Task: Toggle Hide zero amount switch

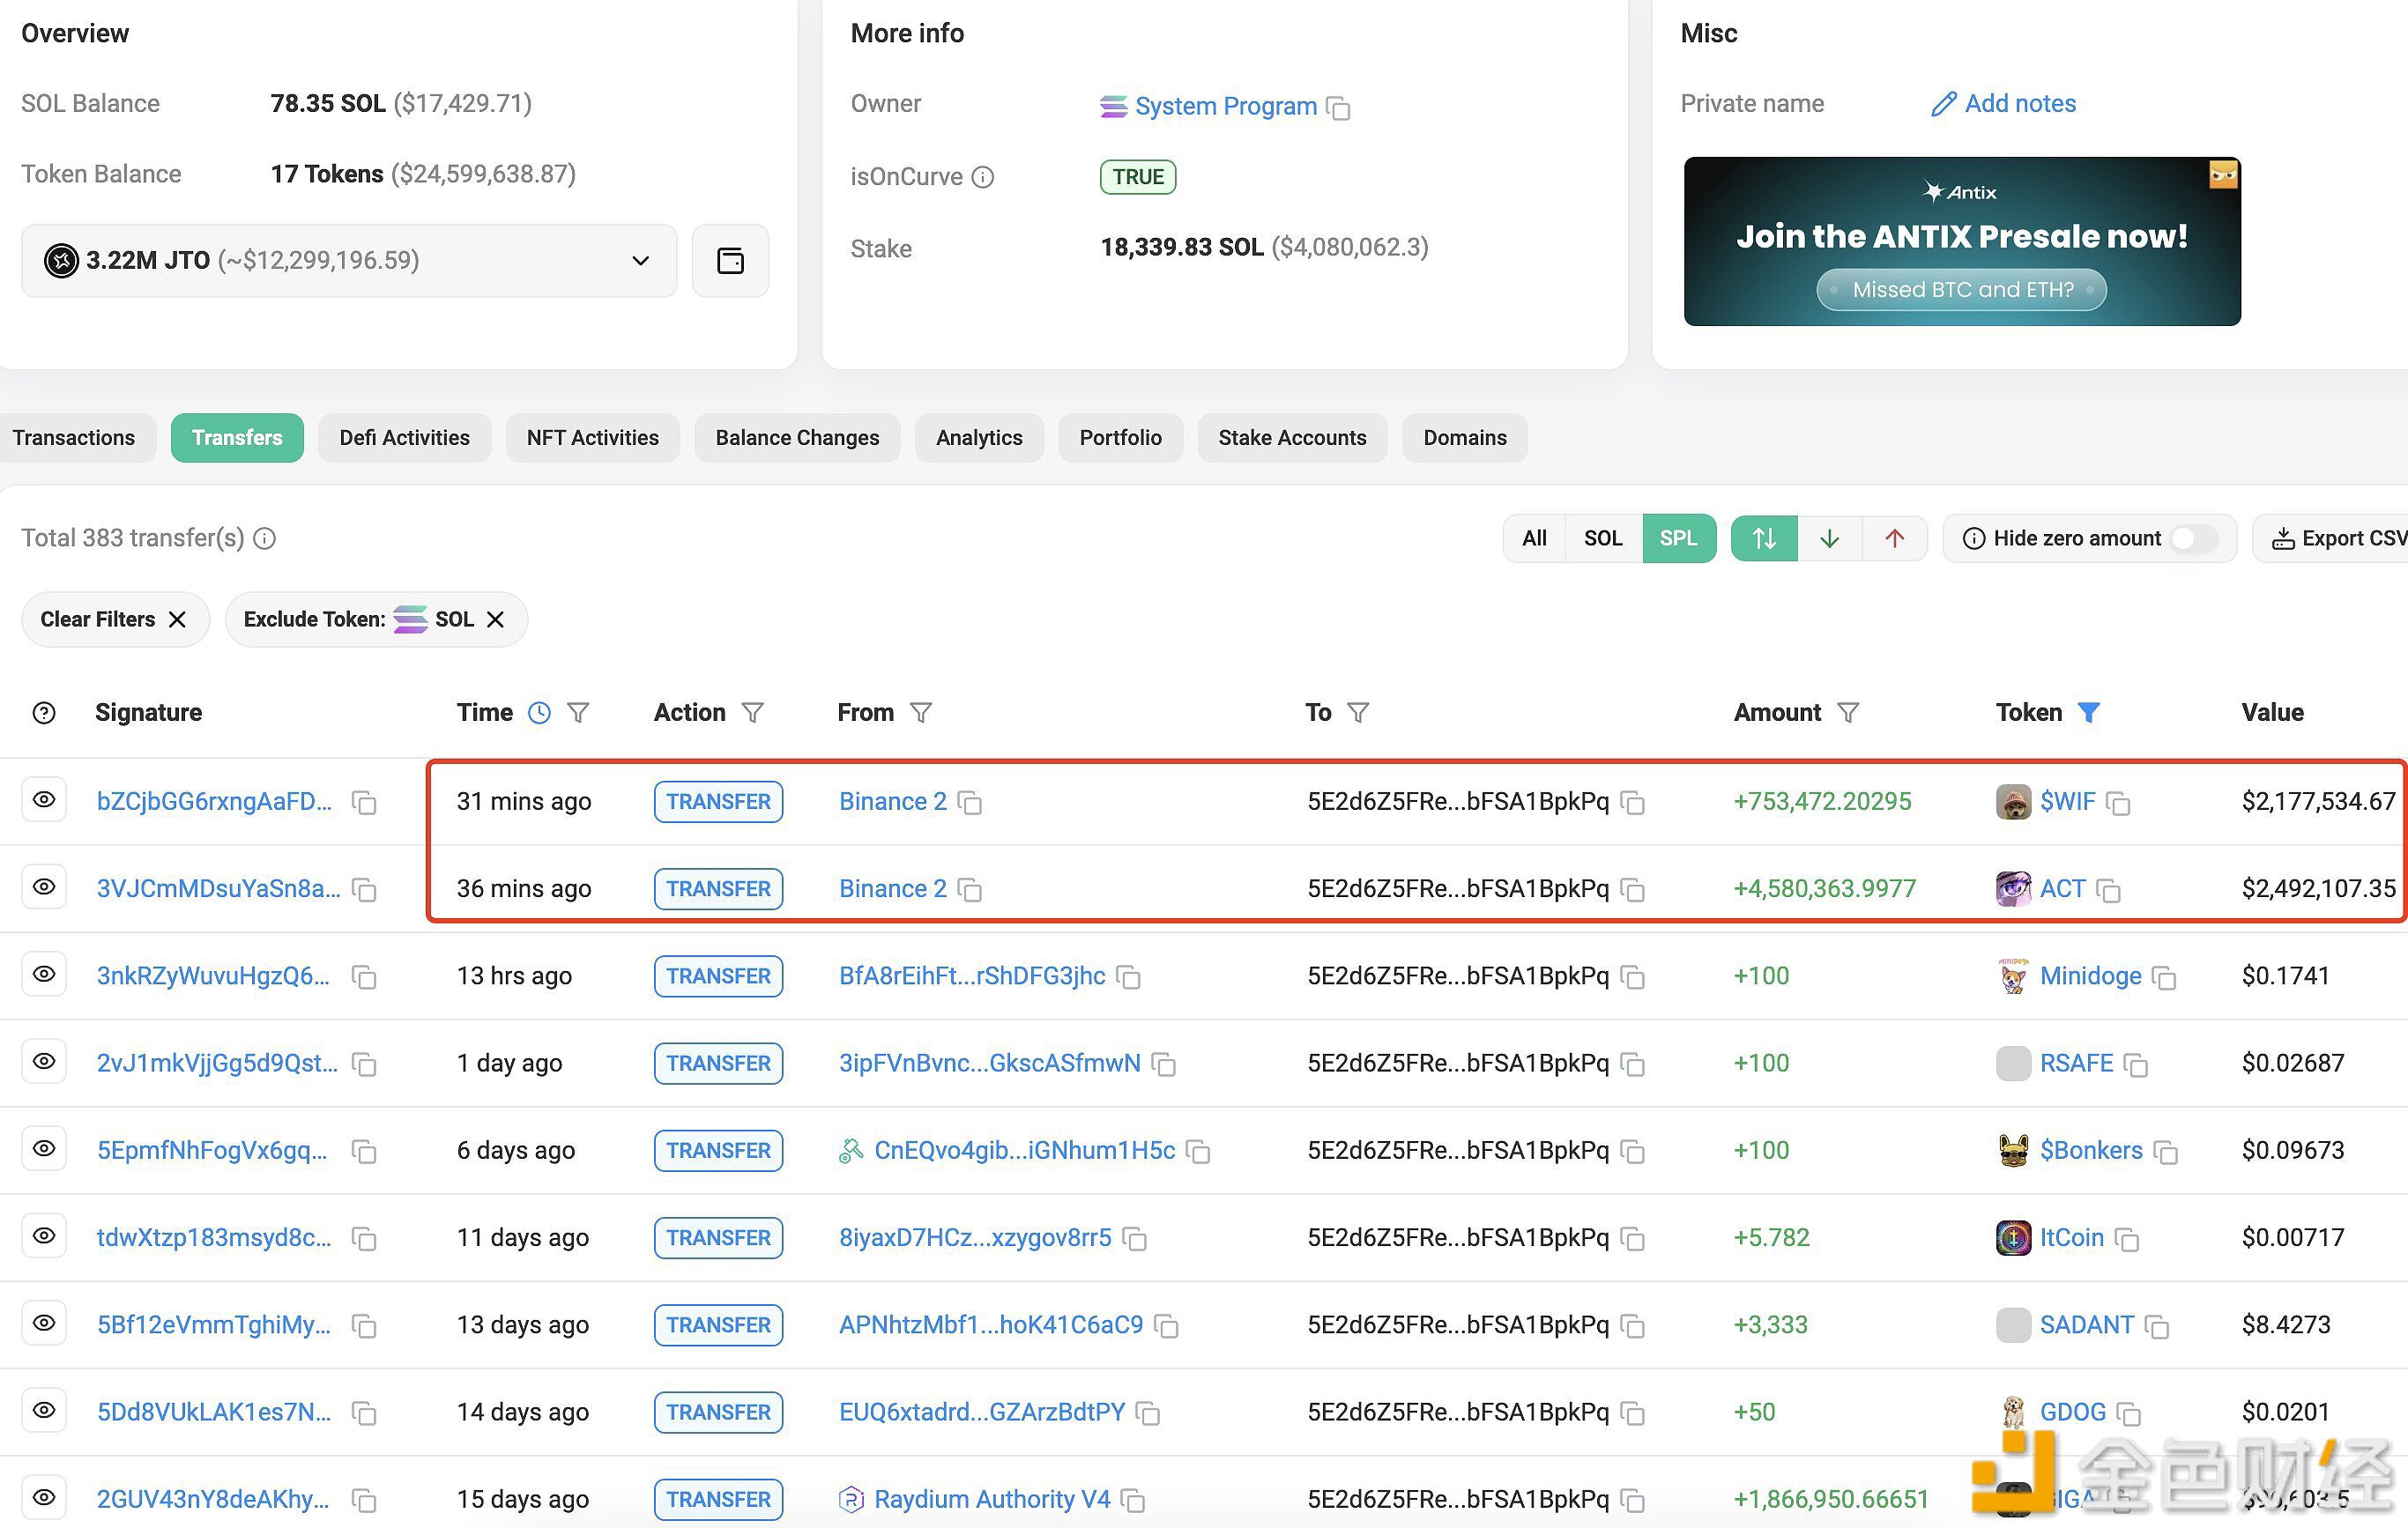Action: coord(2192,539)
